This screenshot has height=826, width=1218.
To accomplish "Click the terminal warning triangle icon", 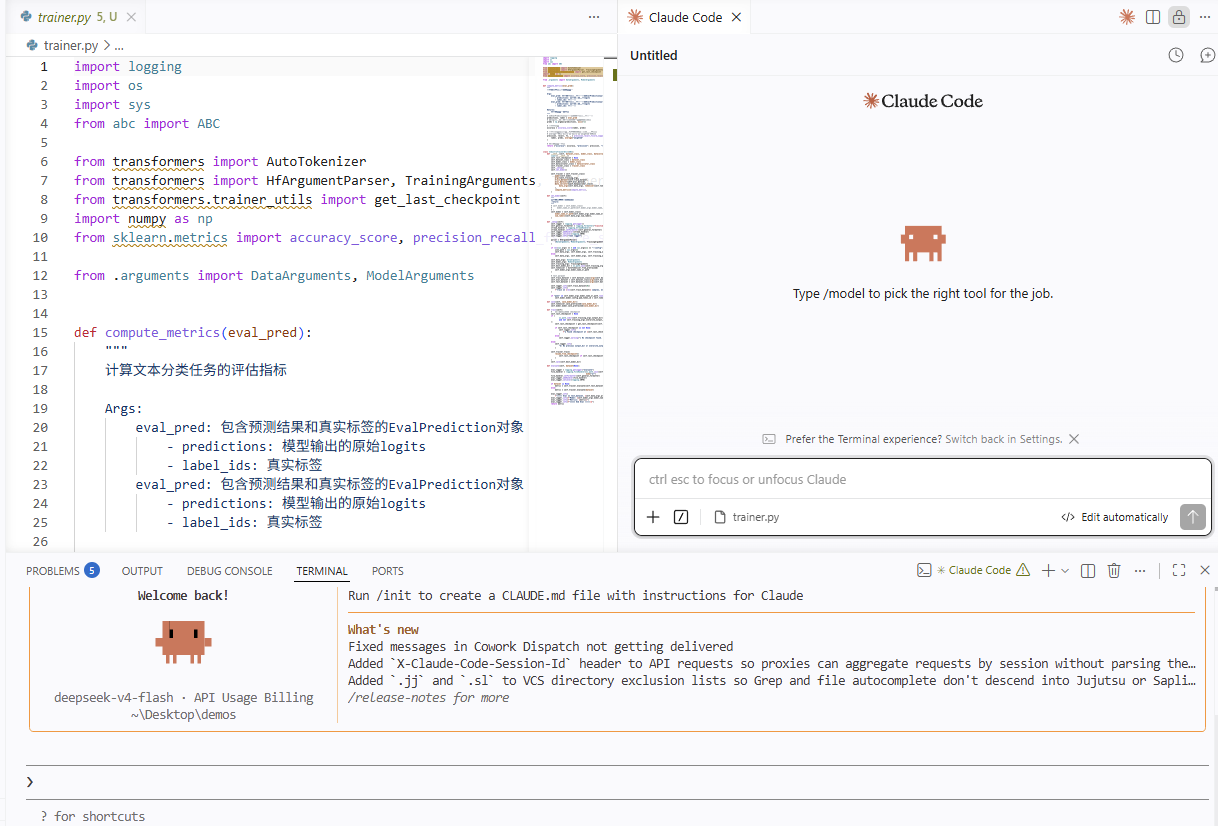I will (1023, 570).
